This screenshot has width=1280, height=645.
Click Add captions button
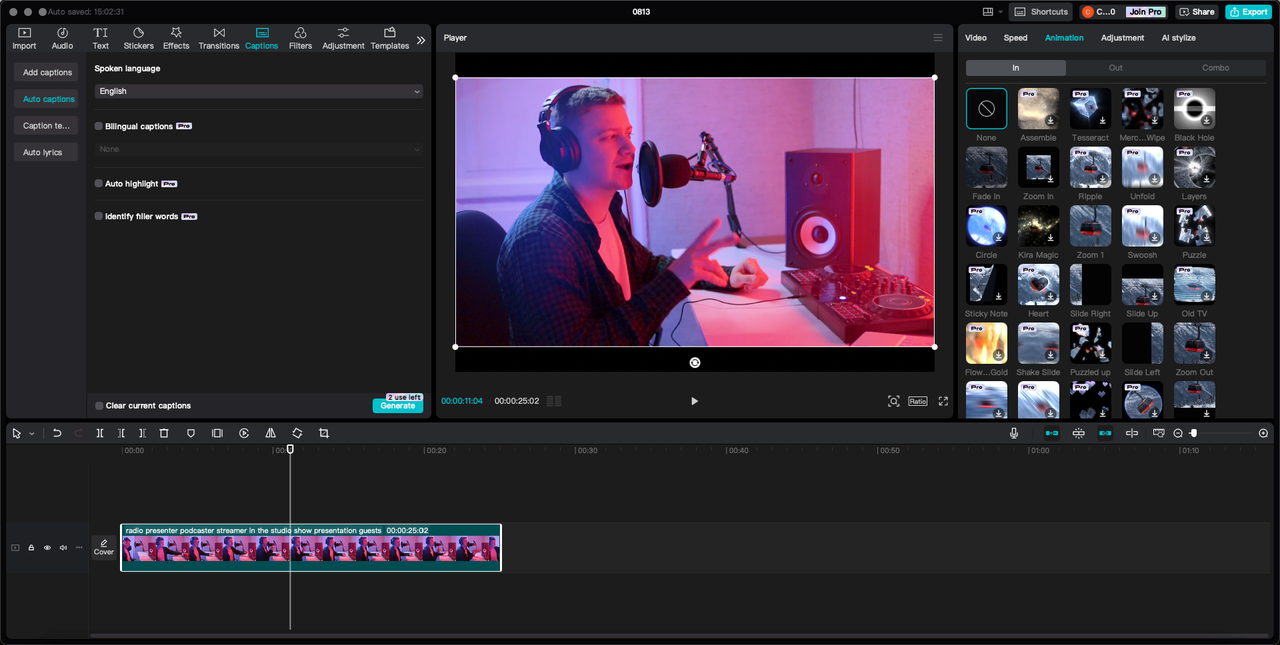47,73
